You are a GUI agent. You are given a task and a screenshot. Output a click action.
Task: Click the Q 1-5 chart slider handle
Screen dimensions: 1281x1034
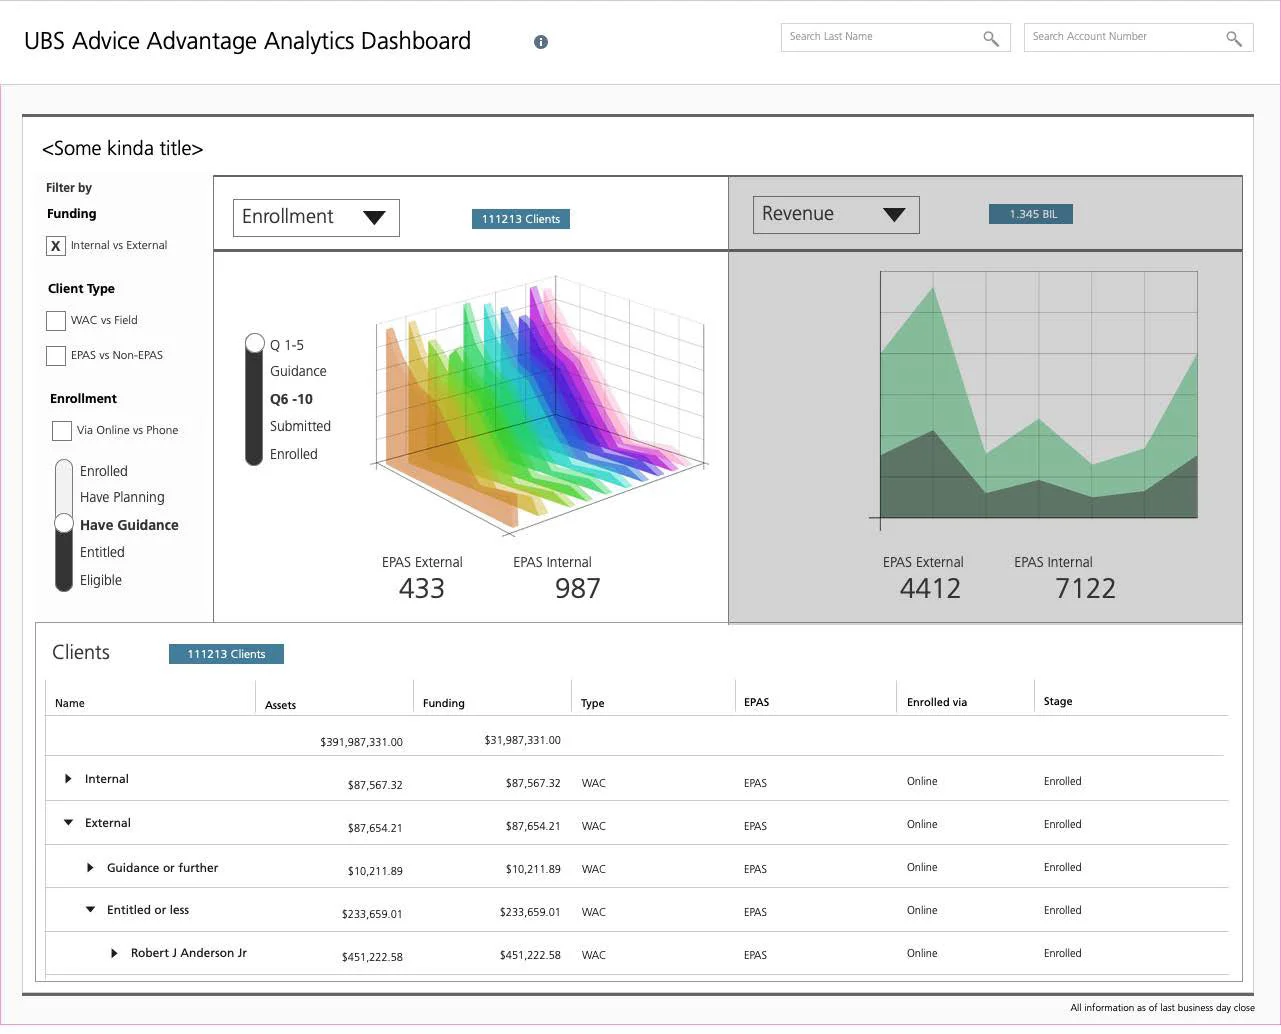(255, 343)
